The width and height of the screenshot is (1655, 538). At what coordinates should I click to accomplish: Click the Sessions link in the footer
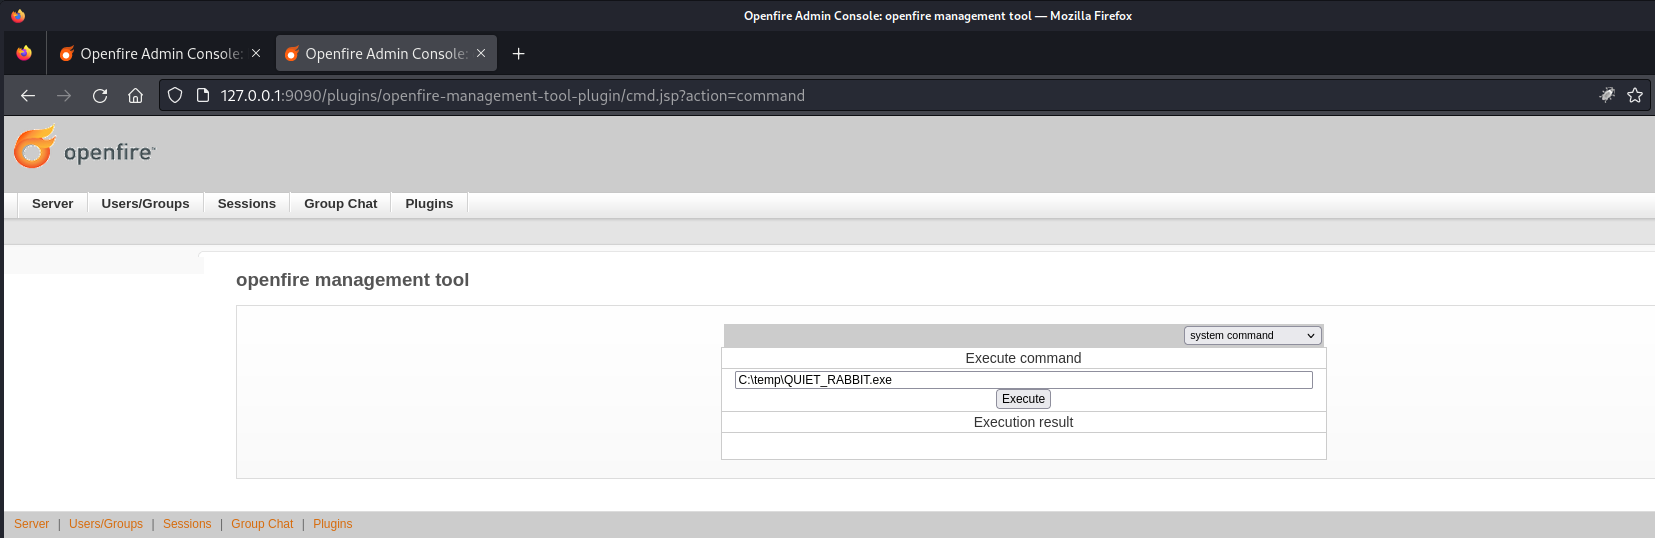pos(187,524)
